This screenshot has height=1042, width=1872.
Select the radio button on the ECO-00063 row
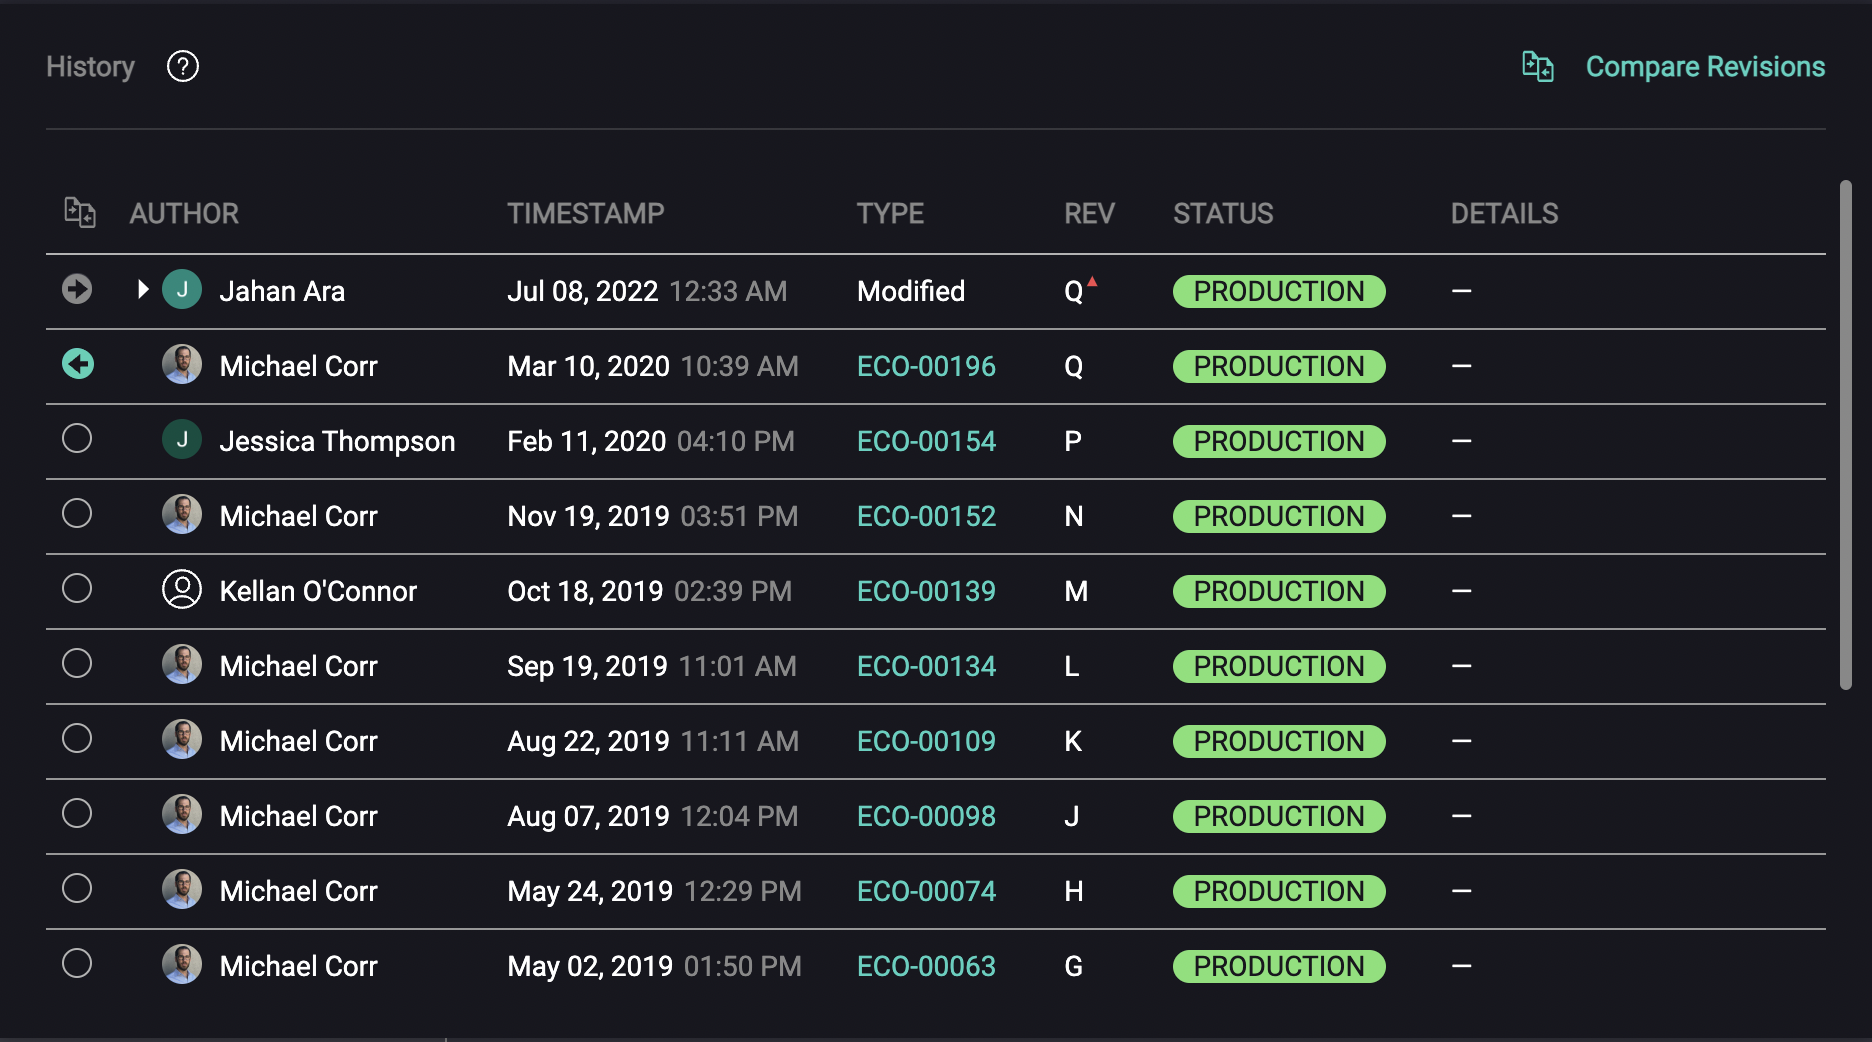coord(77,964)
